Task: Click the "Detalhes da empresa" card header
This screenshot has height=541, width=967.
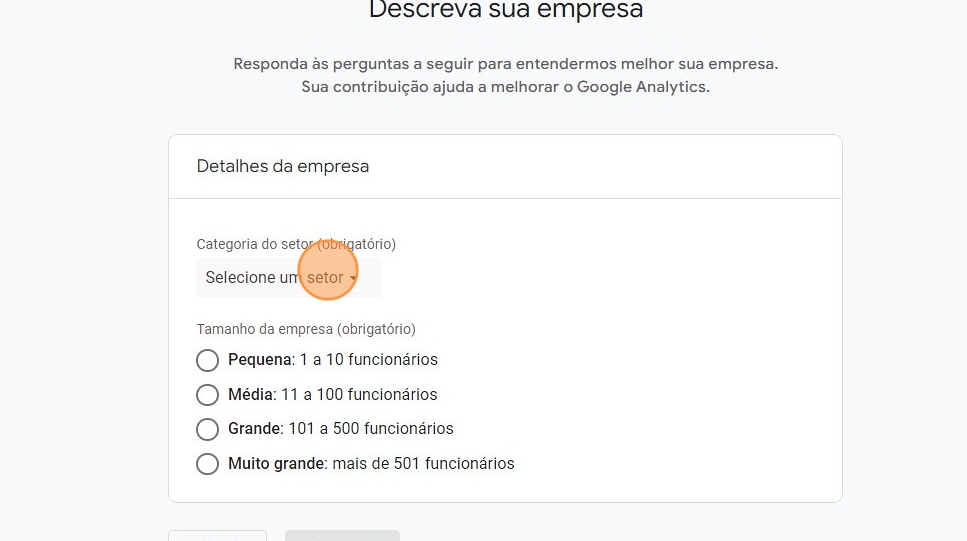Action: tap(283, 167)
